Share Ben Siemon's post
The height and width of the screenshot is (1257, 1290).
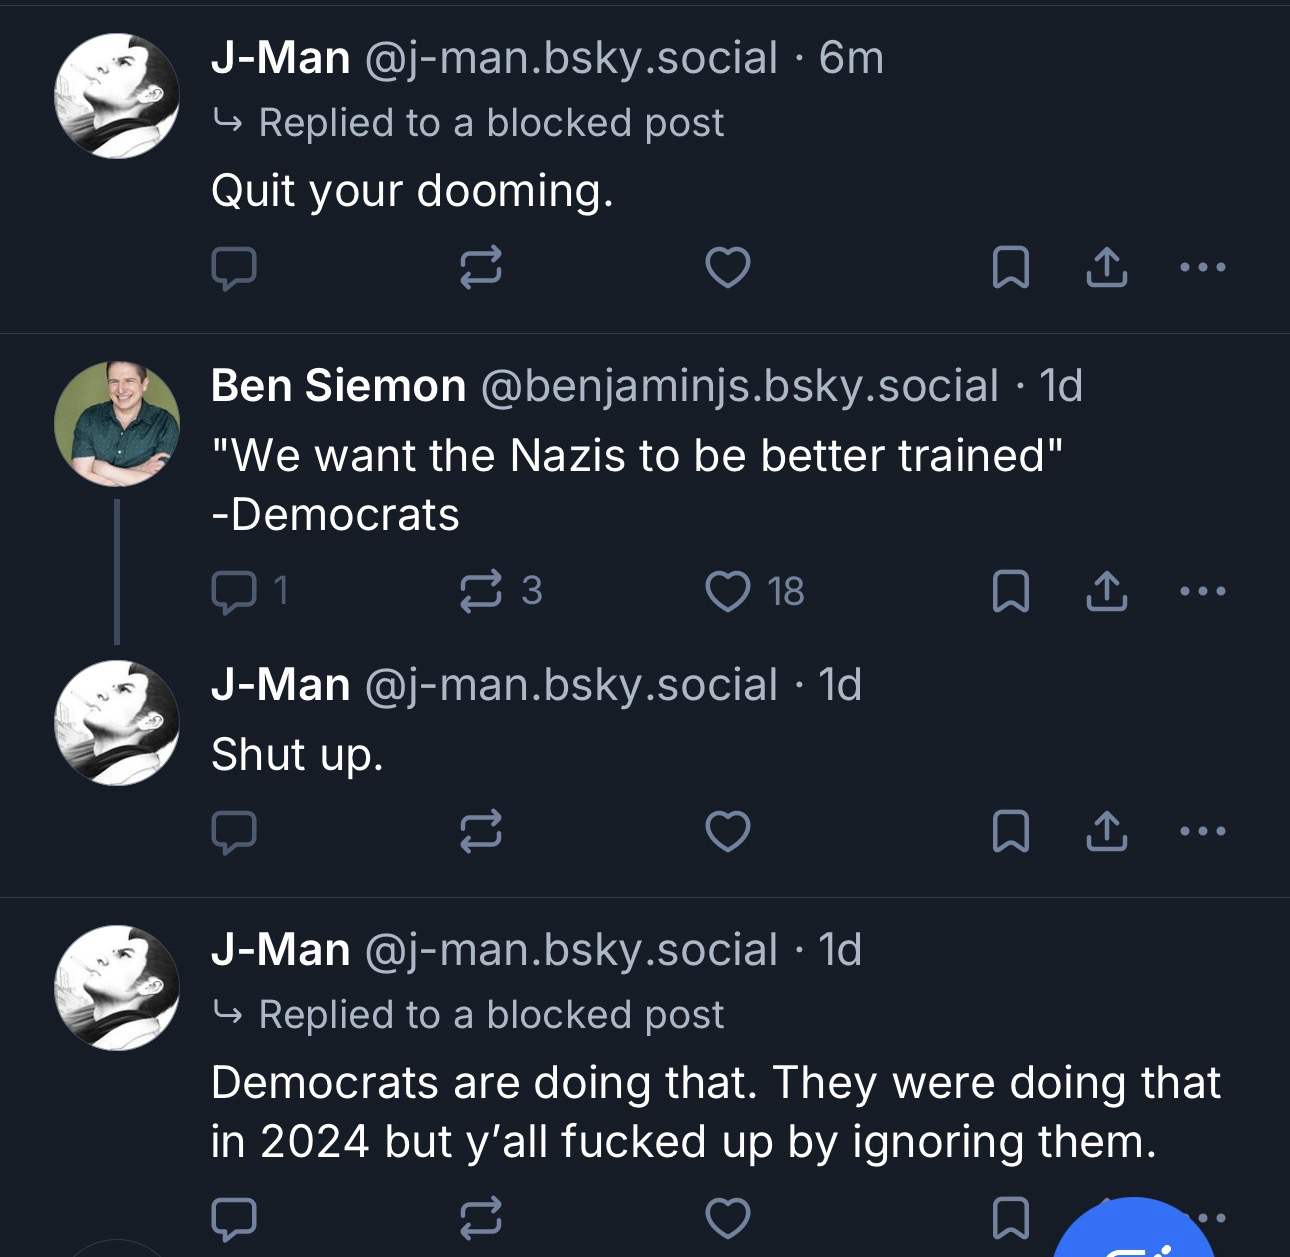1106,591
